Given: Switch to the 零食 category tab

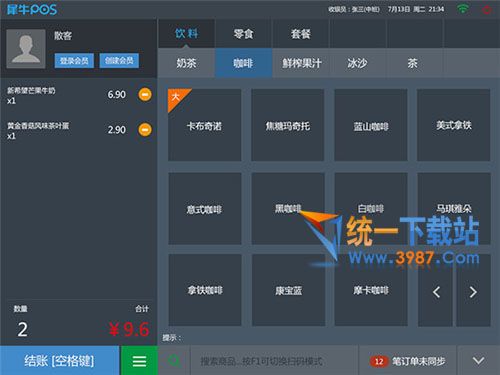Looking at the screenshot, I should pos(244,34).
